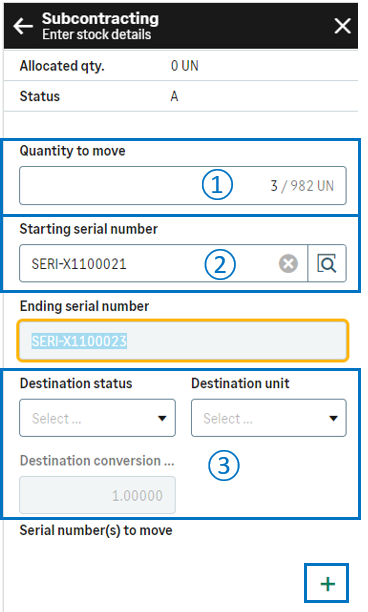
Task: Click the disabled Destination conversion field
Action: 98,495
